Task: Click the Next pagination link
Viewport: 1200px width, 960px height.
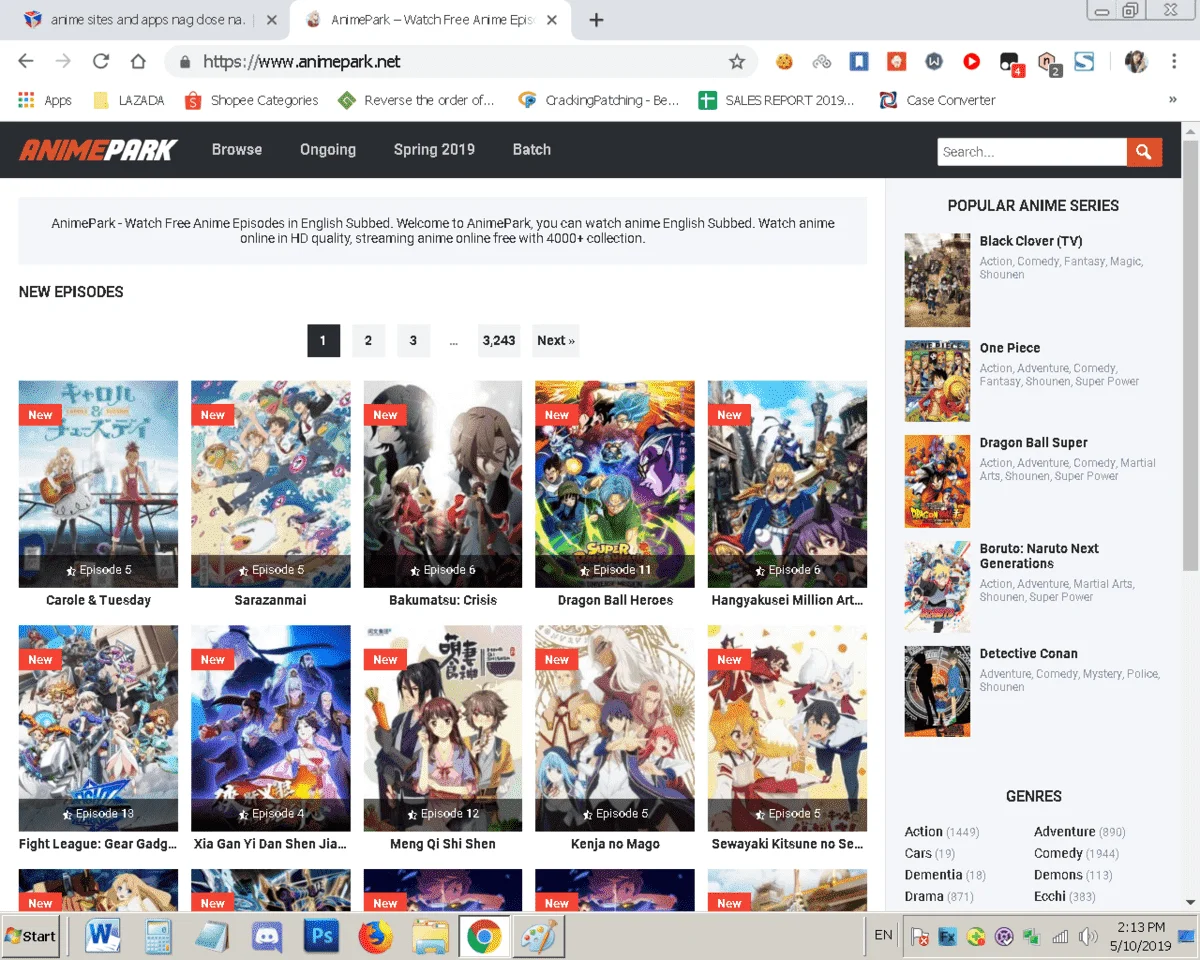Action: click(556, 340)
